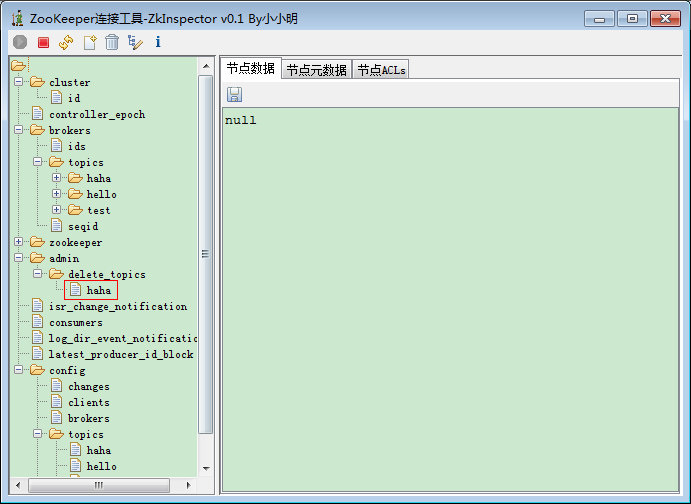Click the Delete Node trash icon
691x504 pixels.
pyautogui.click(x=112, y=42)
